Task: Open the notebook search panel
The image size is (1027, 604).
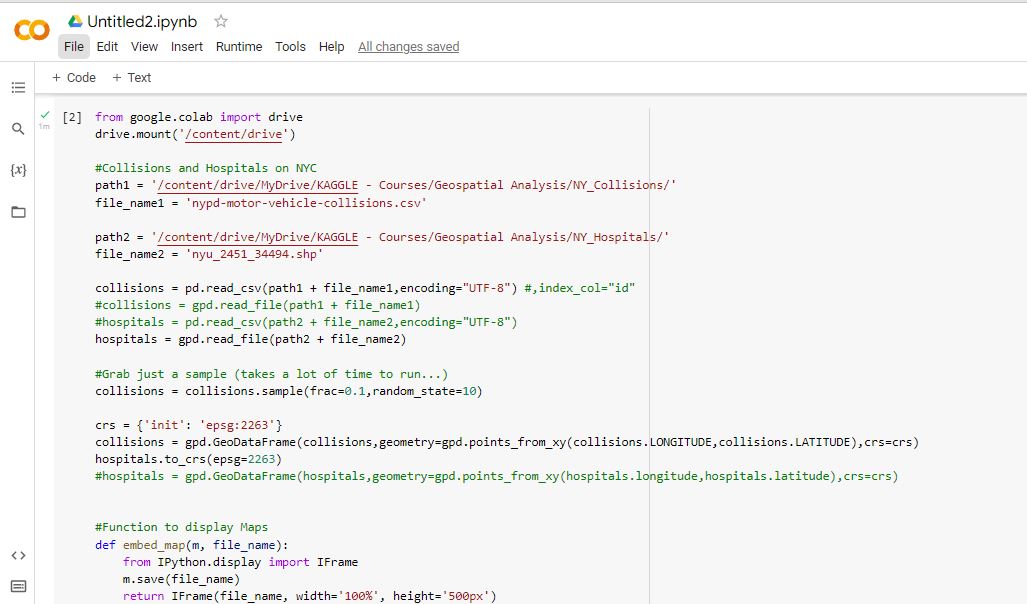Action: [x=18, y=128]
